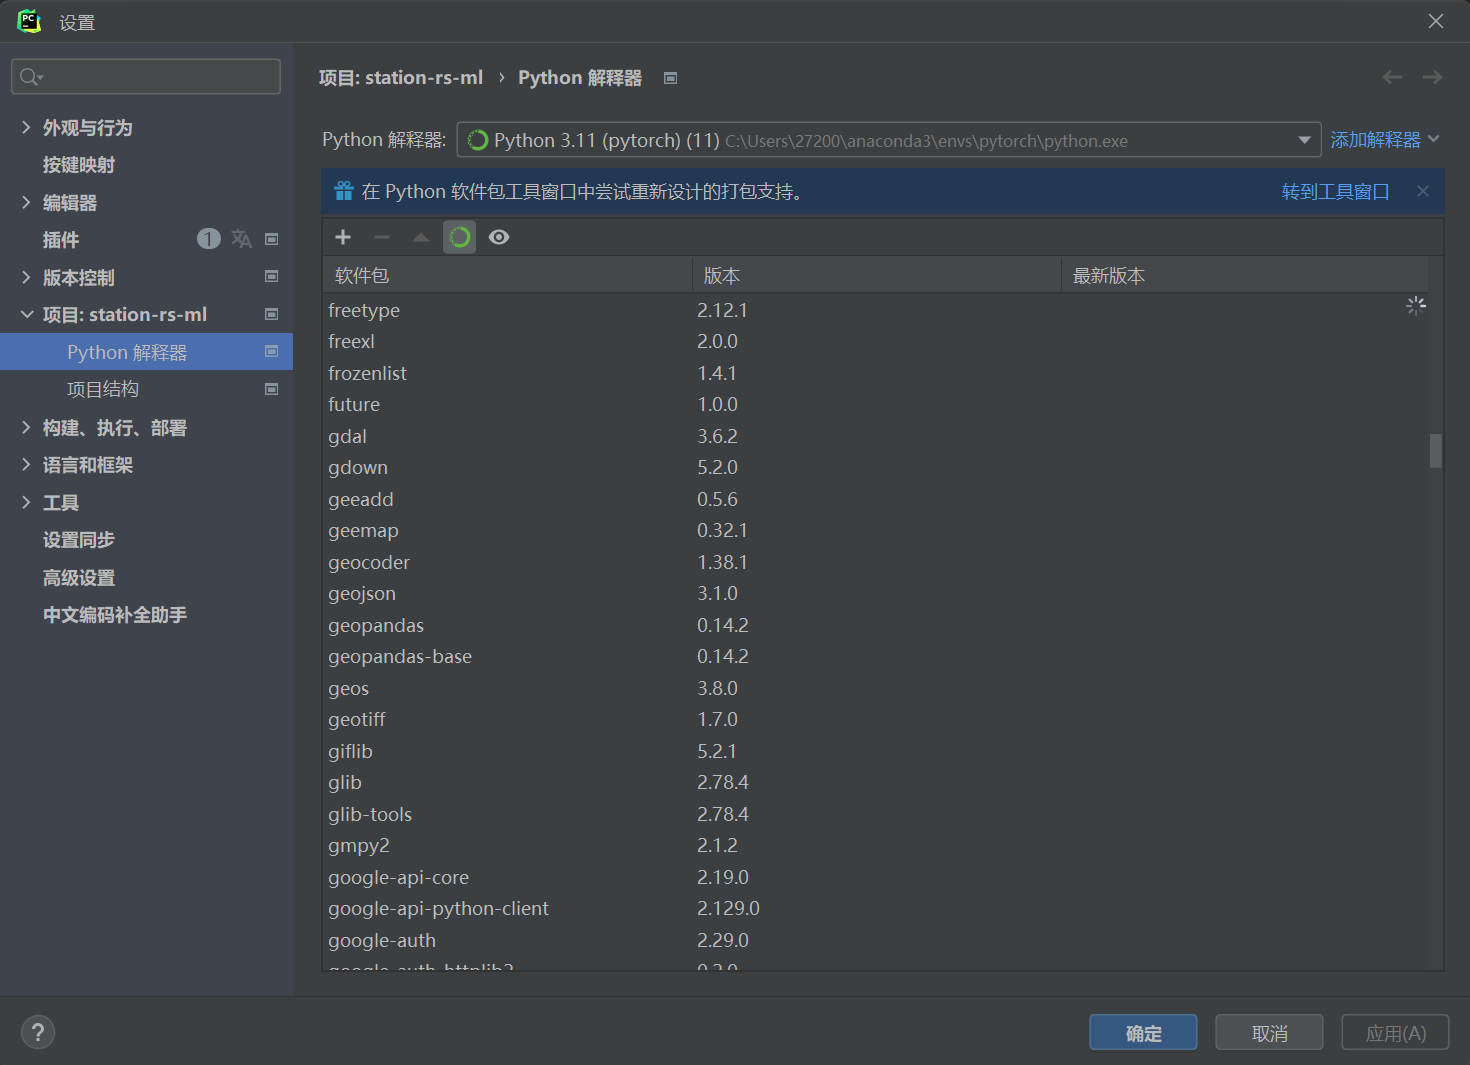Expand the 编辑器 section

click(26, 202)
